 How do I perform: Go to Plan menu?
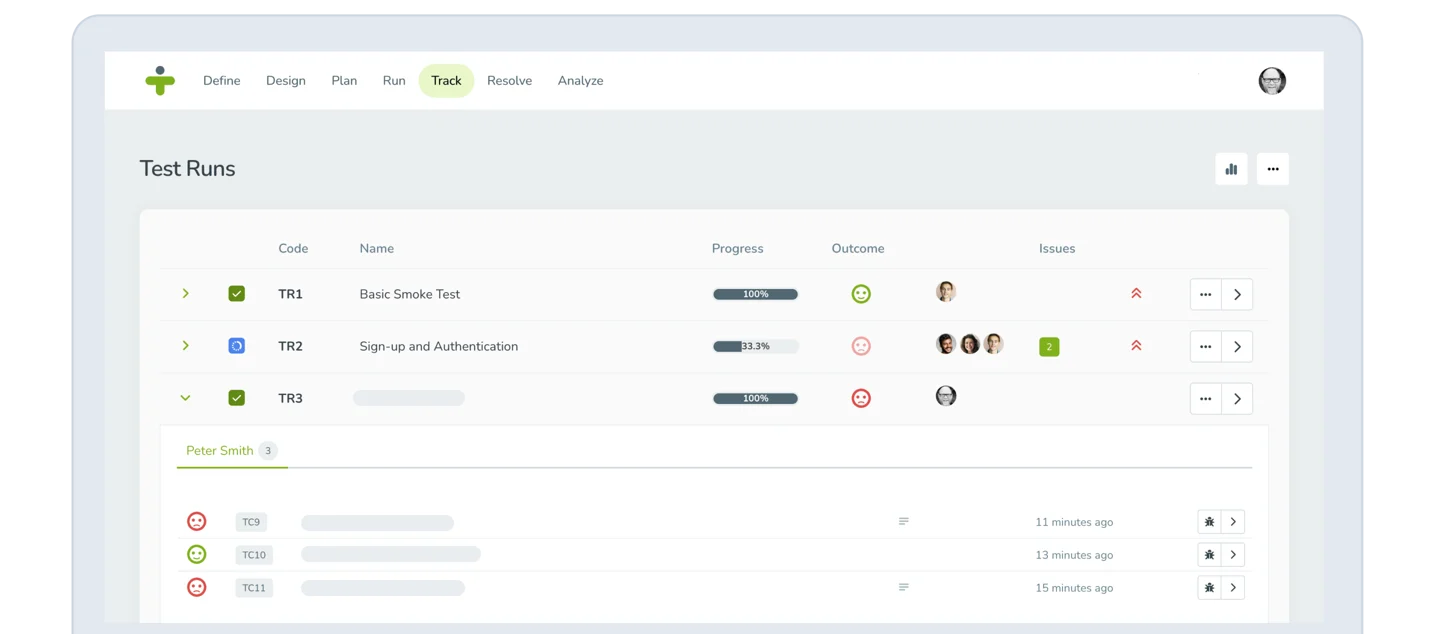click(x=344, y=81)
